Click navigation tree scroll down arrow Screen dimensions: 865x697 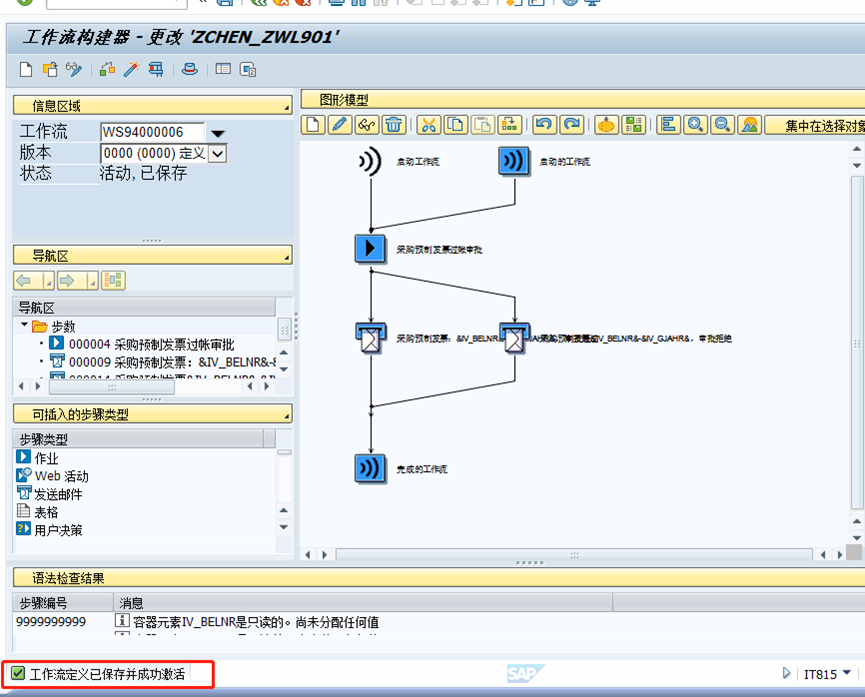[x=284, y=369]
